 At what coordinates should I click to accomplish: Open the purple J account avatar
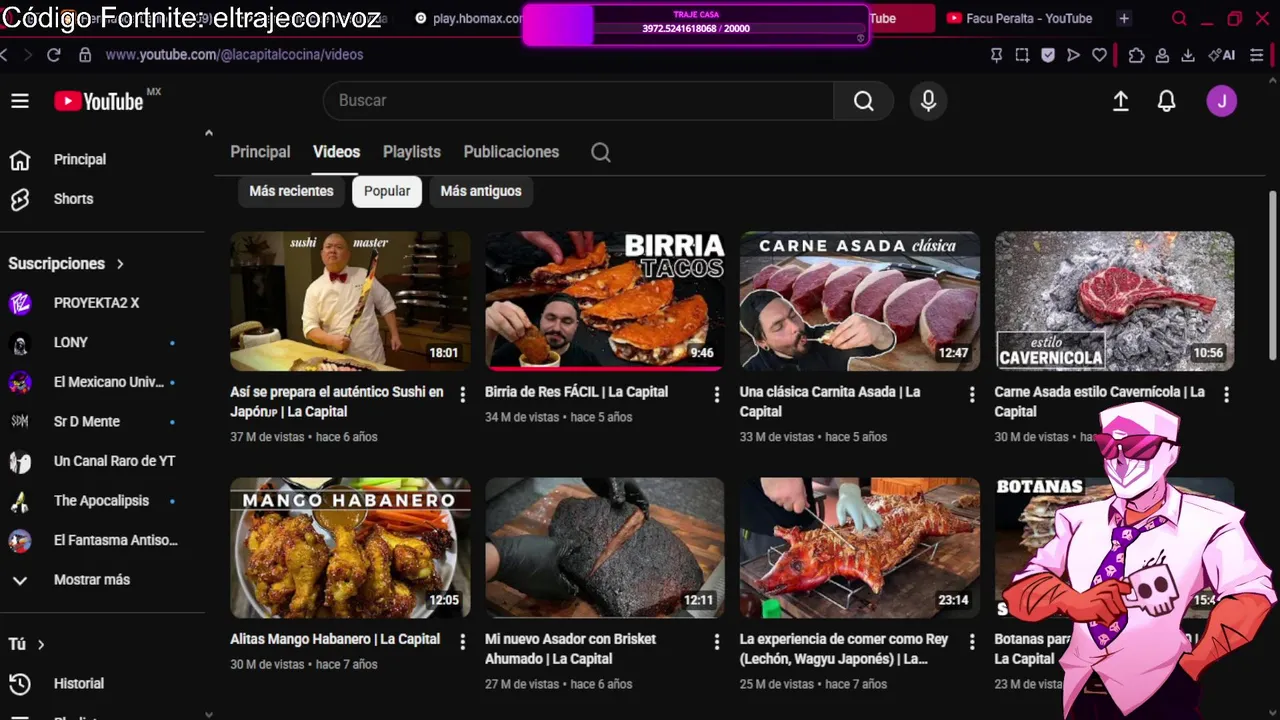1221,101
